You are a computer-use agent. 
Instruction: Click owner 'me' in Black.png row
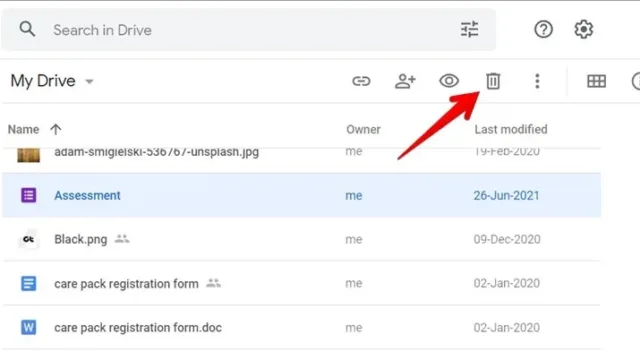(353, 239)
